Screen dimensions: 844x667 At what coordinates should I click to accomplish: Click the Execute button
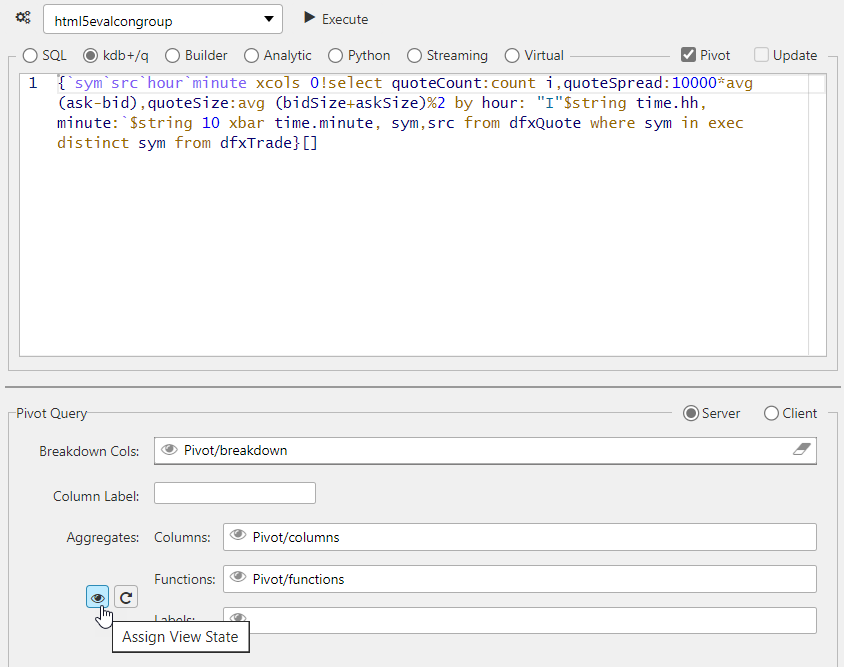tap(335, 18)
